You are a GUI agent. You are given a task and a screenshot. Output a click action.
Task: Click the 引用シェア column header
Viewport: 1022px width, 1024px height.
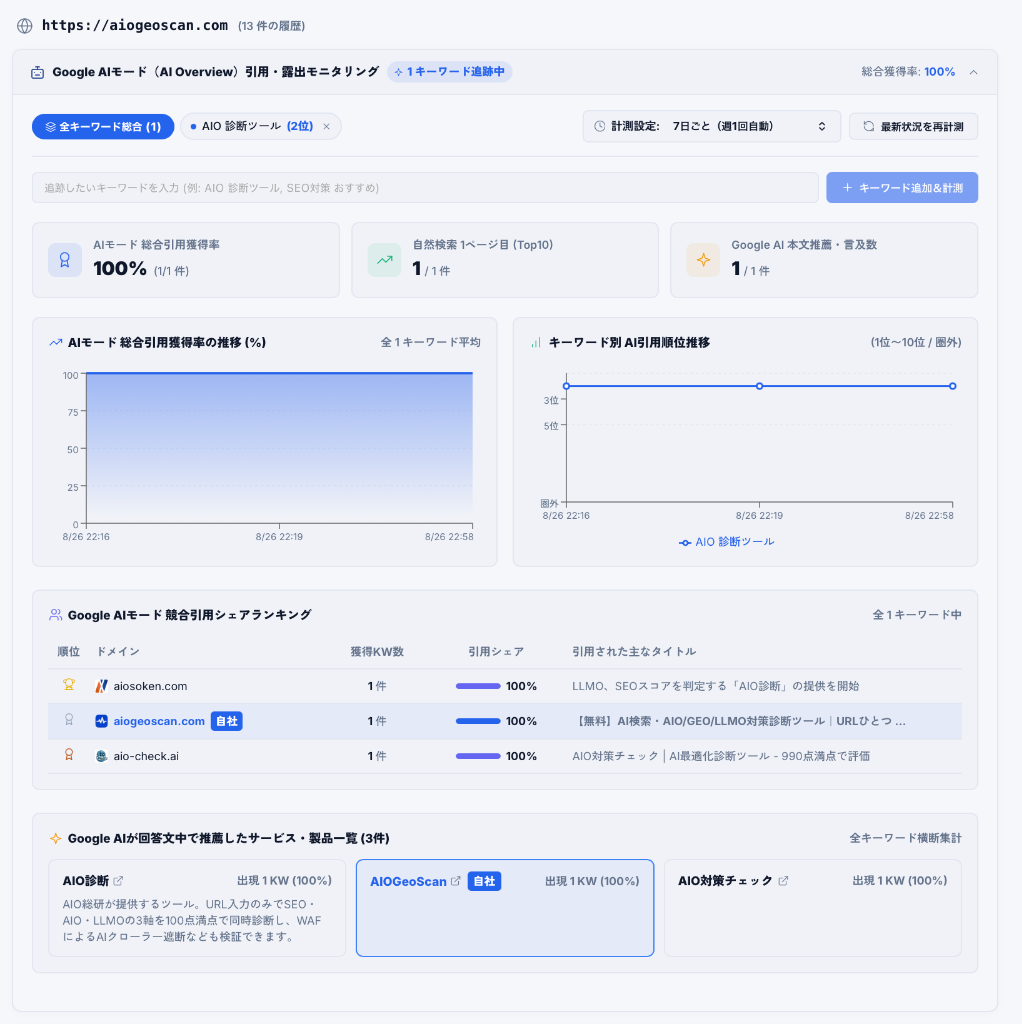point(496,652)
